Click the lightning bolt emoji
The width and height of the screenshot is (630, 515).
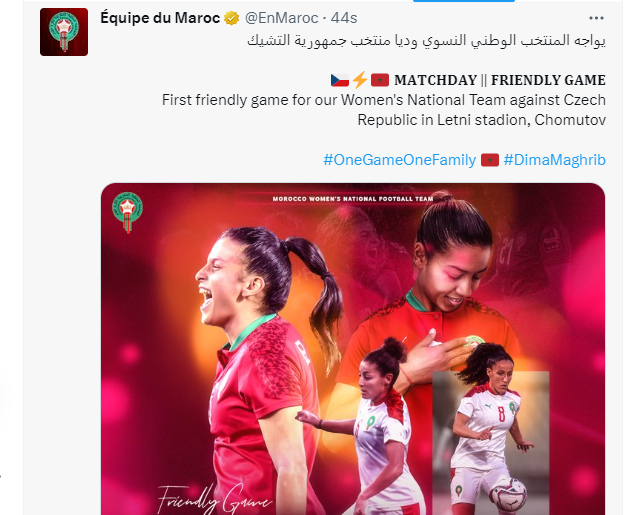[x=360, y=80]
